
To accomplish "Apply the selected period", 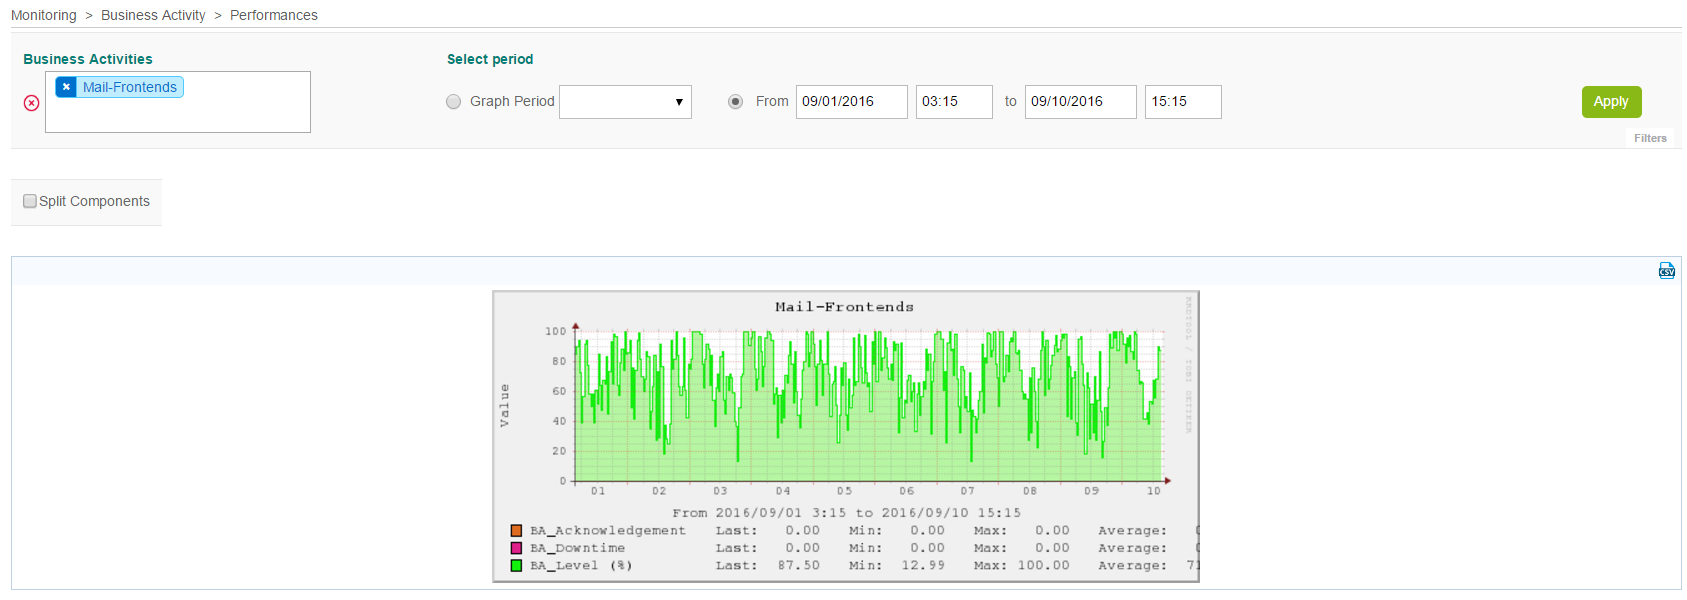I will click(x=1612, y=102).
